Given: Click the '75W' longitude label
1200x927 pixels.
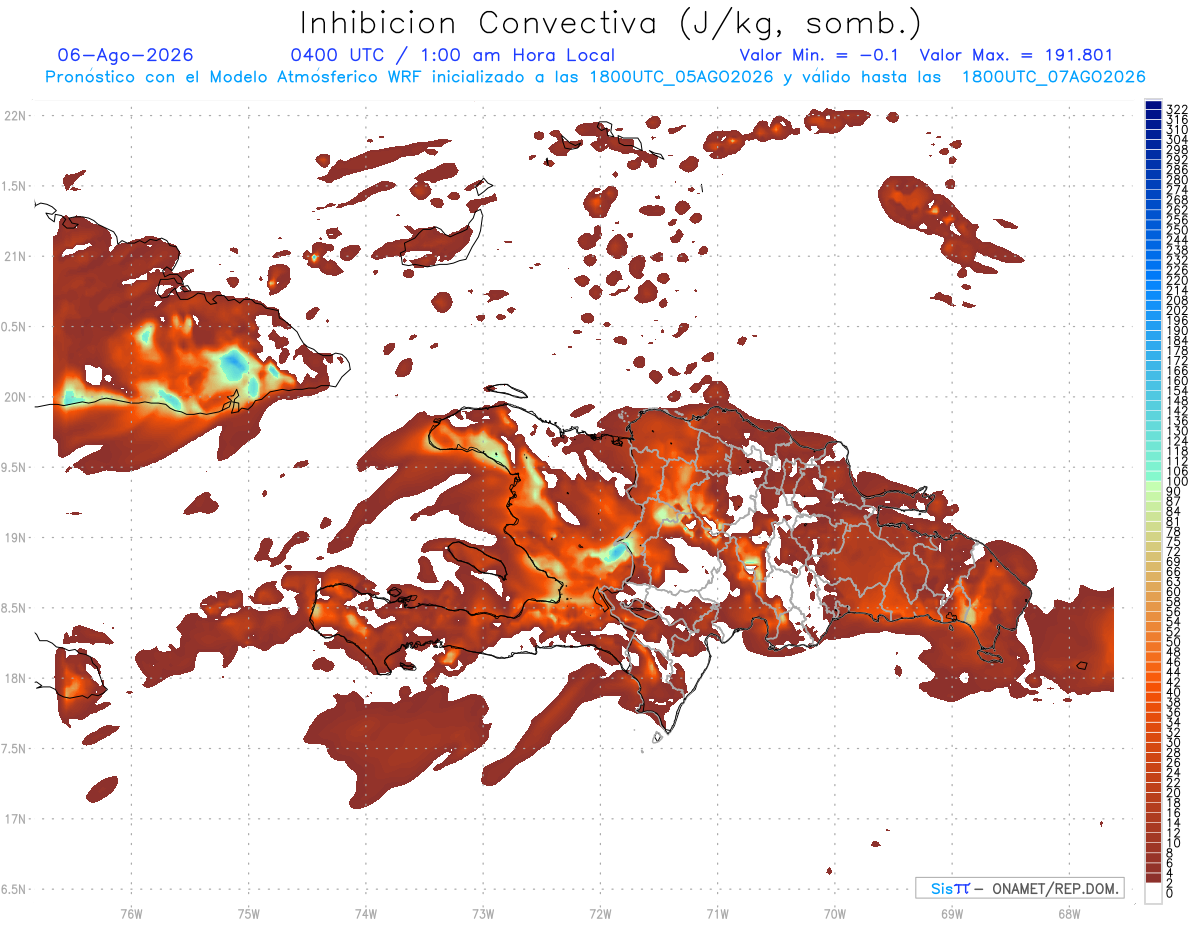Looking at the screenshot, I should tap(249, 912).
